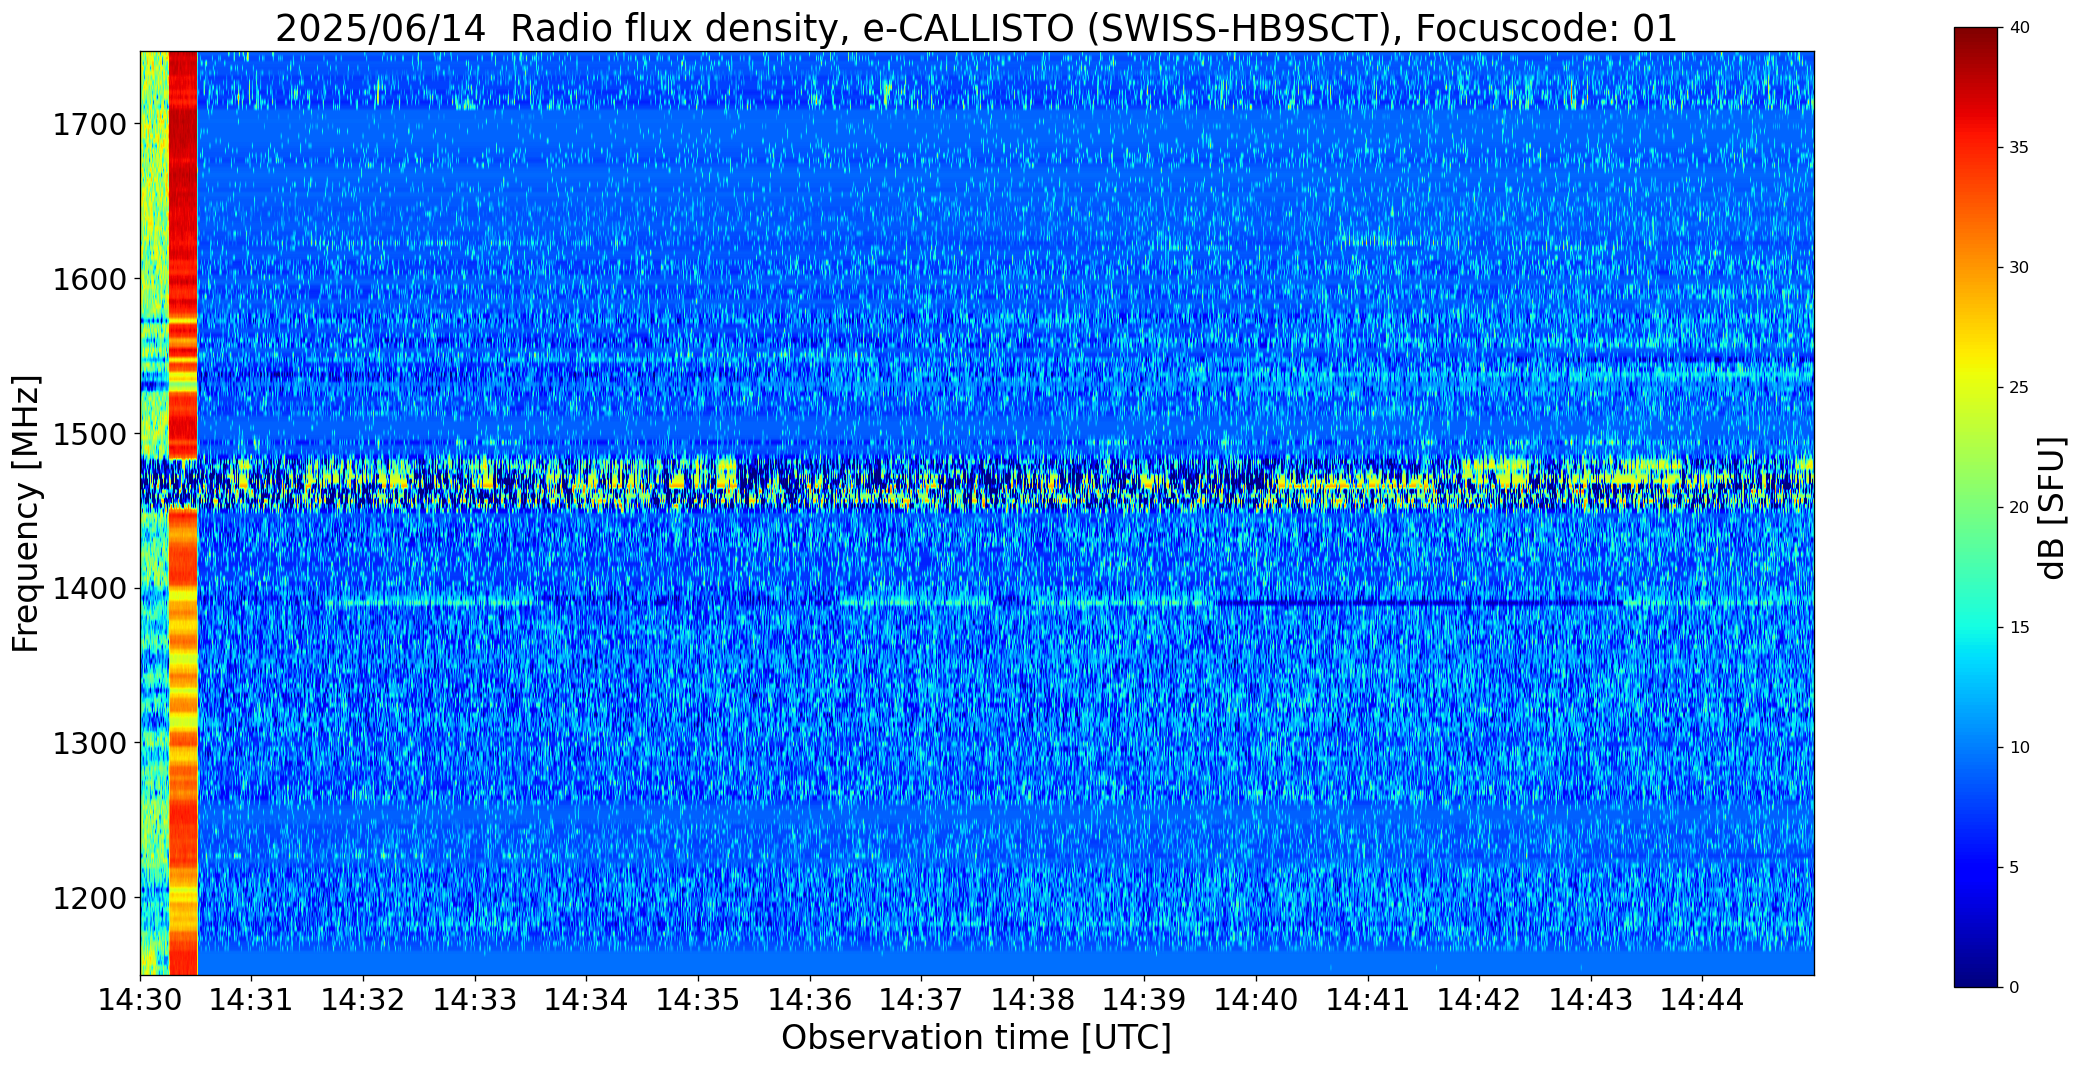2082x1067 pixels.
Task: Click the colorbar tick label 25
Action: click(2019, 387)
